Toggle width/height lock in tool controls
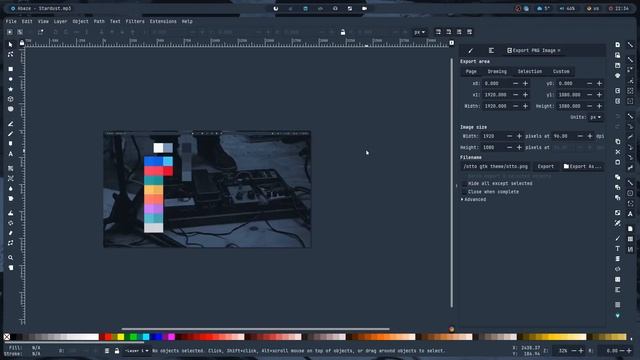This screenshot has width=640, height=360. pos(343,32)
